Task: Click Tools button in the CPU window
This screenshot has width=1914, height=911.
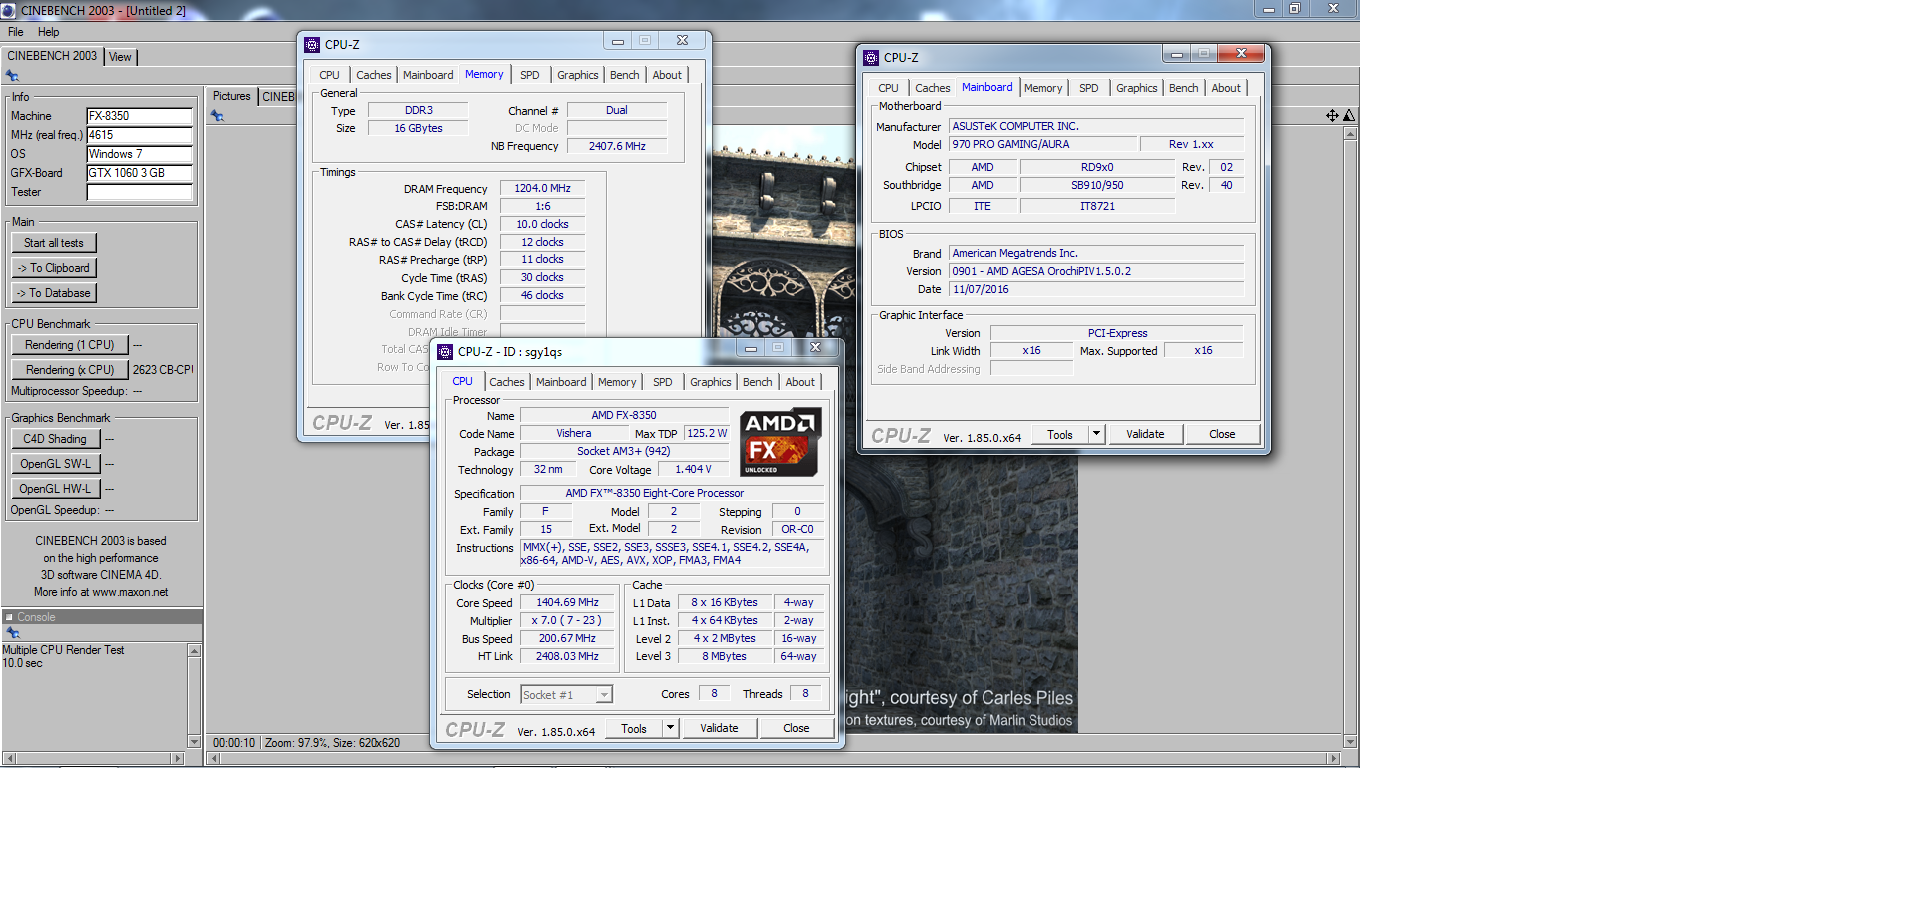Action: 634,729
